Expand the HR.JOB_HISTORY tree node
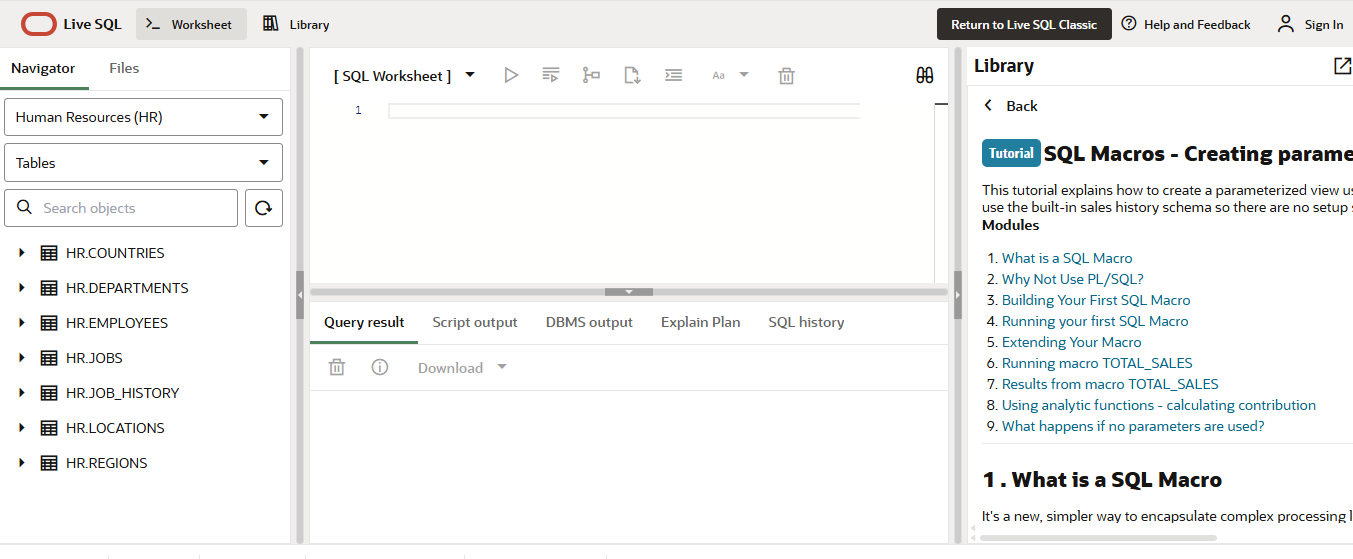The width and height of the screenshot is (1353, 559). coord(22,393)
